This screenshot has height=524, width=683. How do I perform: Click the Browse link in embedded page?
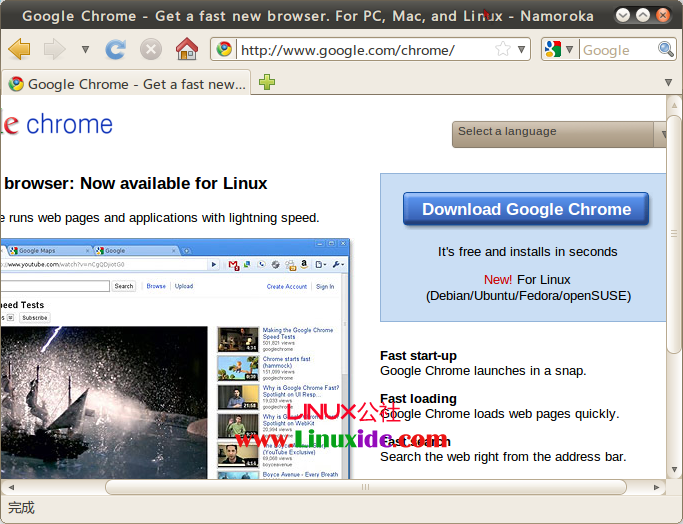click(x=156, y=286)
